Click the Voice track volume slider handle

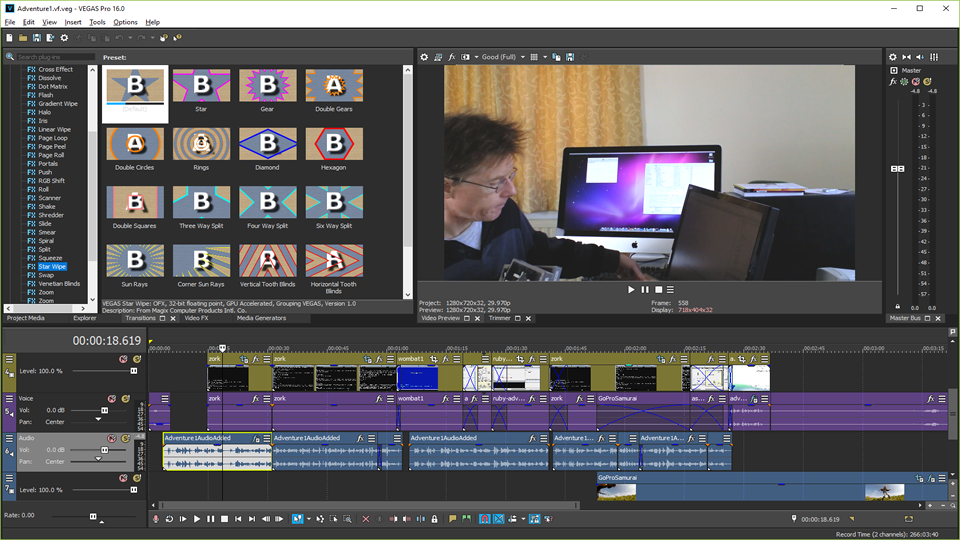104,410
